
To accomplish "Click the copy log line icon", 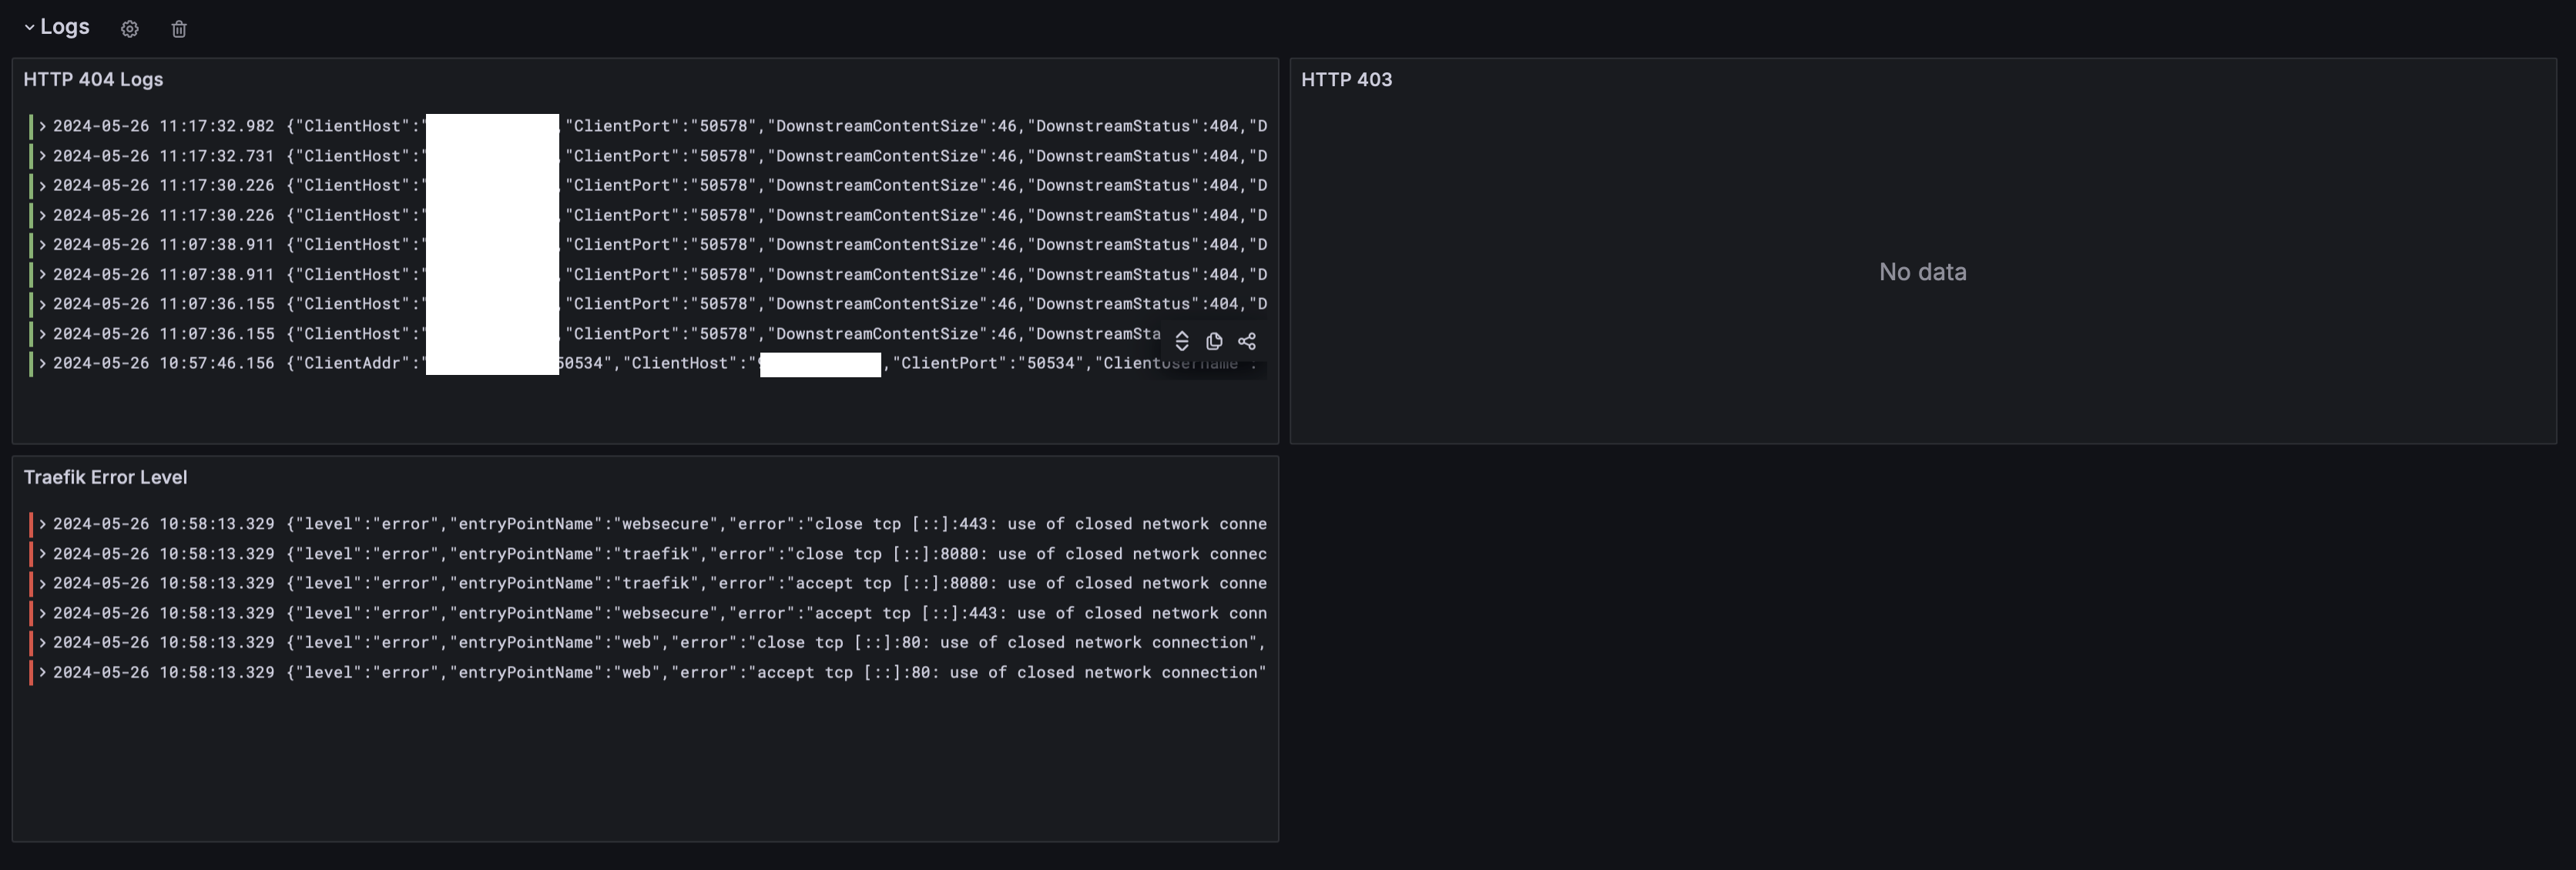I will pyautogui.click(x=1214, y=341).
